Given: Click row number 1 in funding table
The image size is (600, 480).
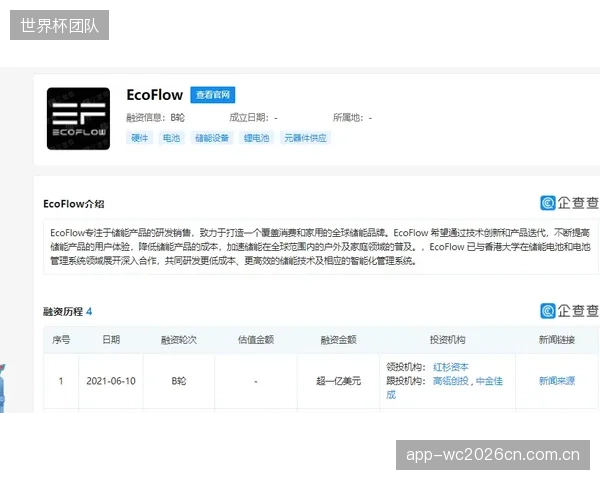Looking at the screenshot, I should click(61, 381).
